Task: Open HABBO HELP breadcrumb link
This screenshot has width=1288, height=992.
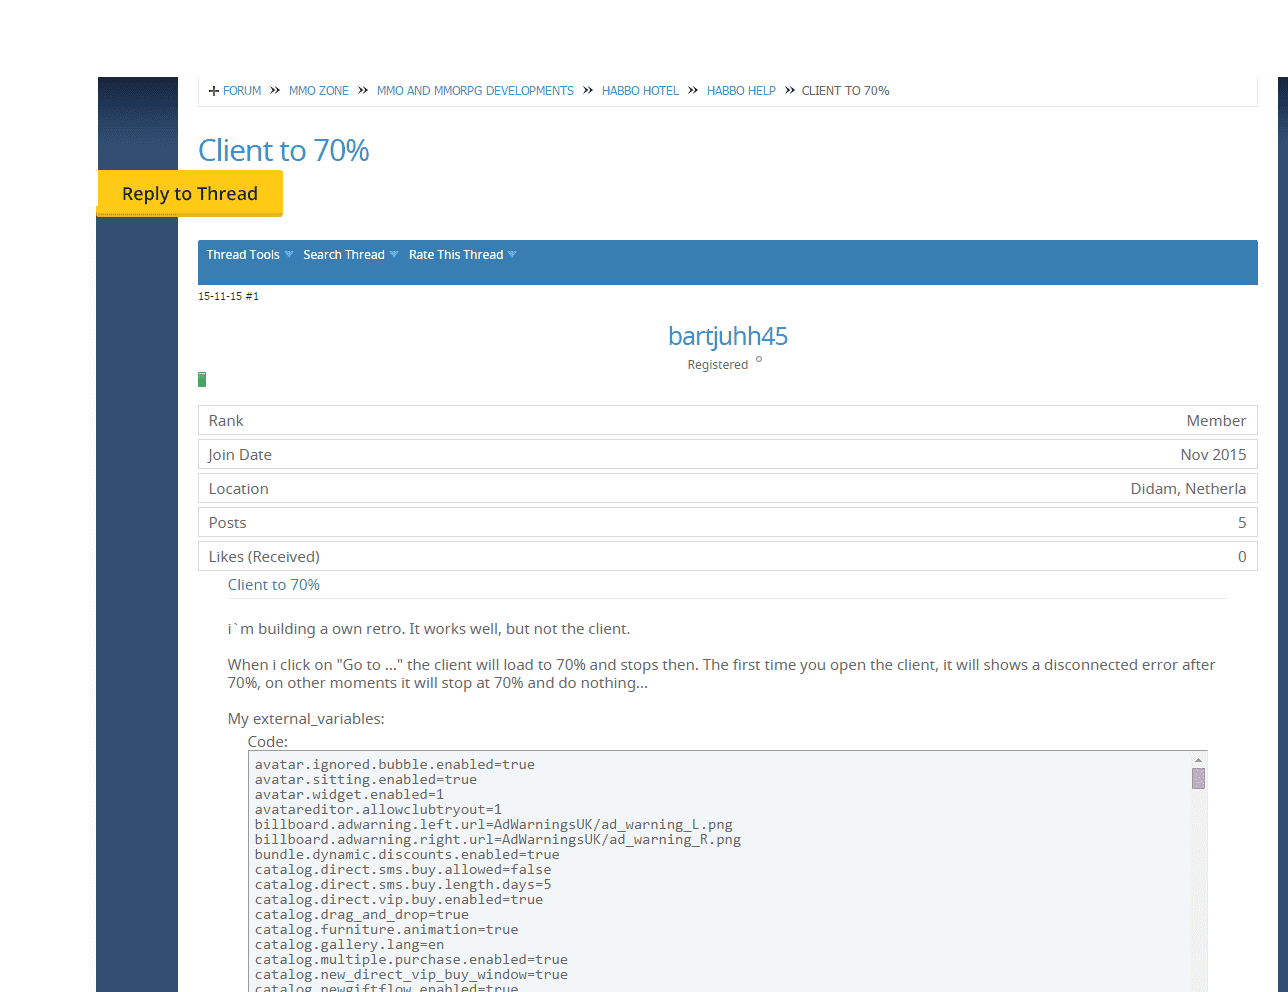Action: pos(741,91)
